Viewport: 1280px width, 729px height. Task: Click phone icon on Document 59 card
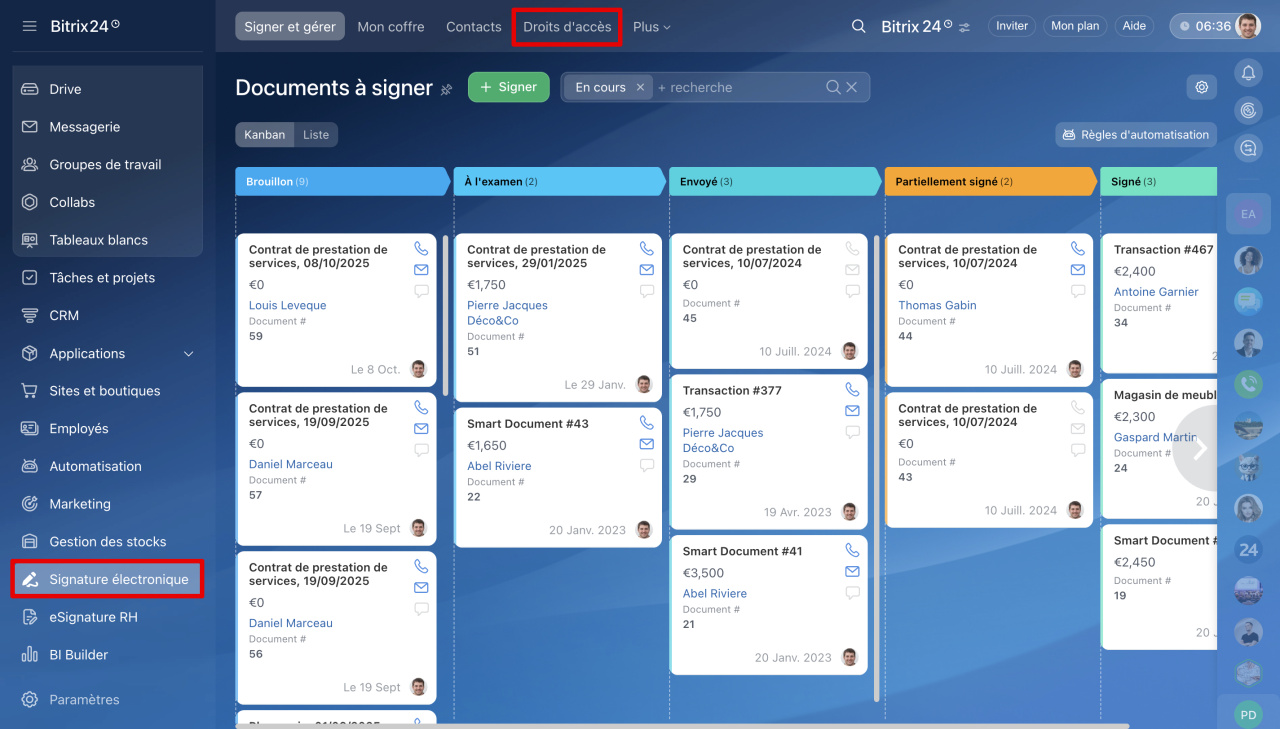pos(421,249)
